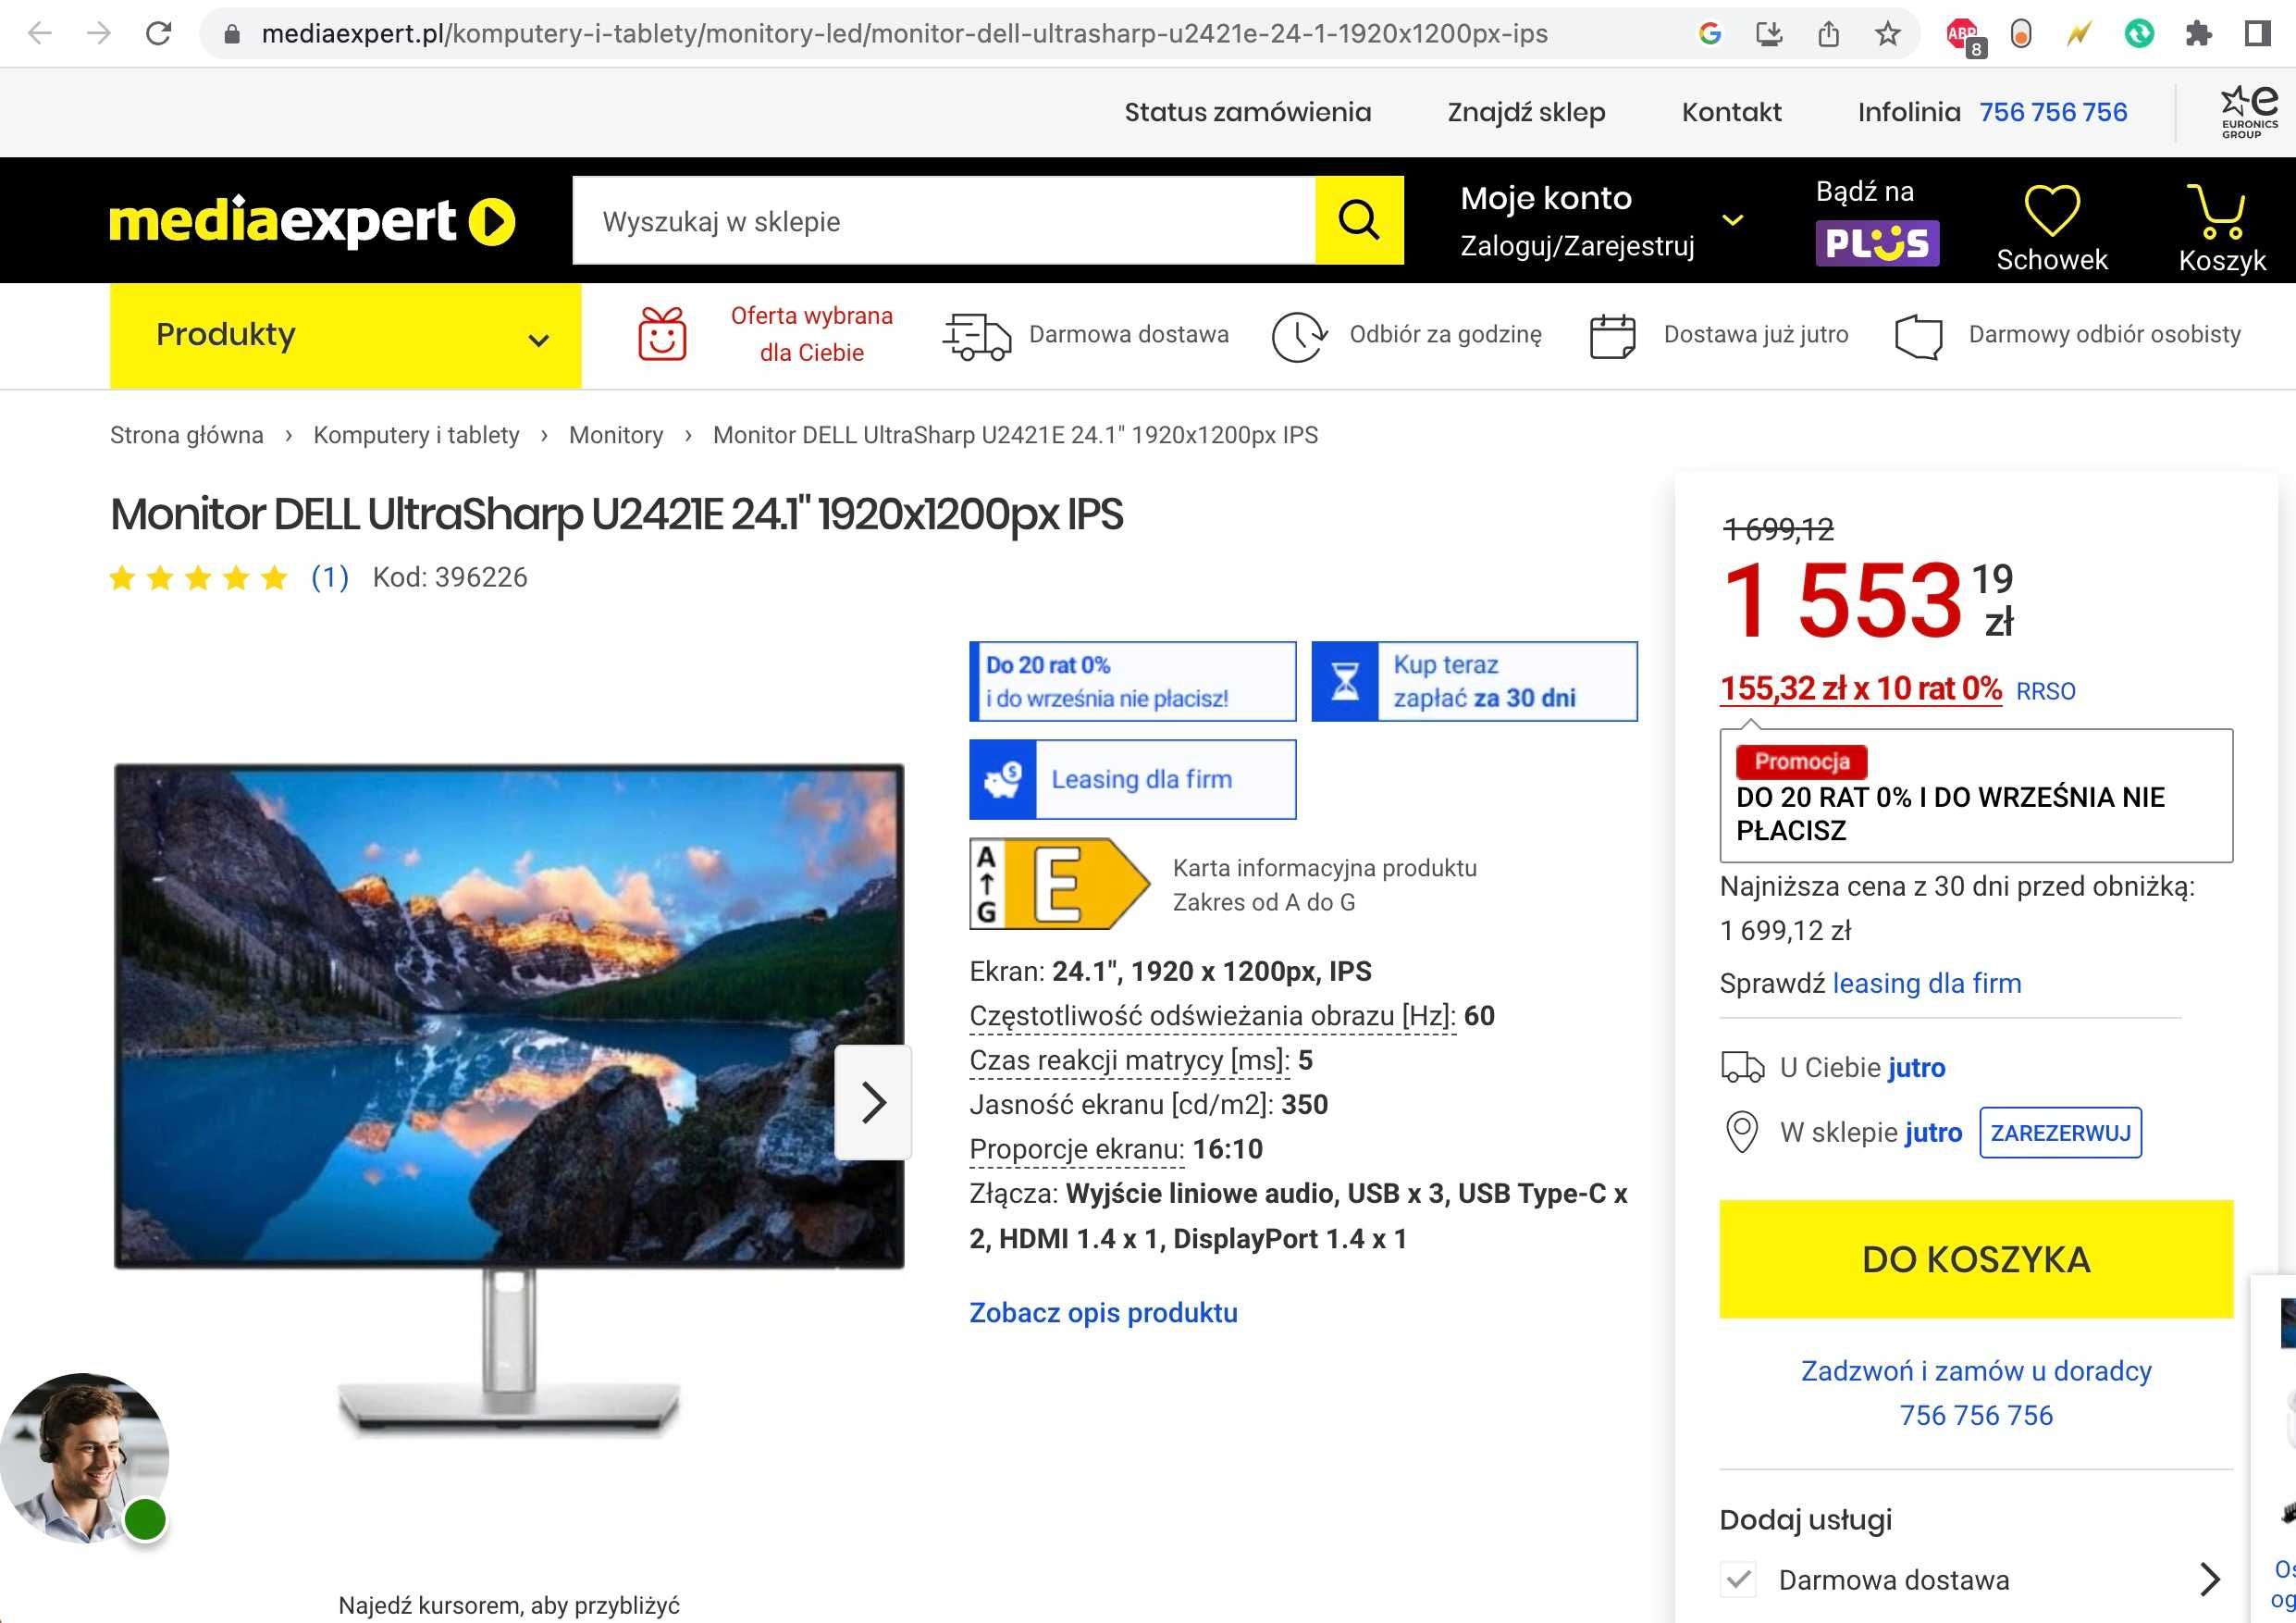Open Kontakt page
The height and width of the screenshot is (1623, 2296).
1731,112
